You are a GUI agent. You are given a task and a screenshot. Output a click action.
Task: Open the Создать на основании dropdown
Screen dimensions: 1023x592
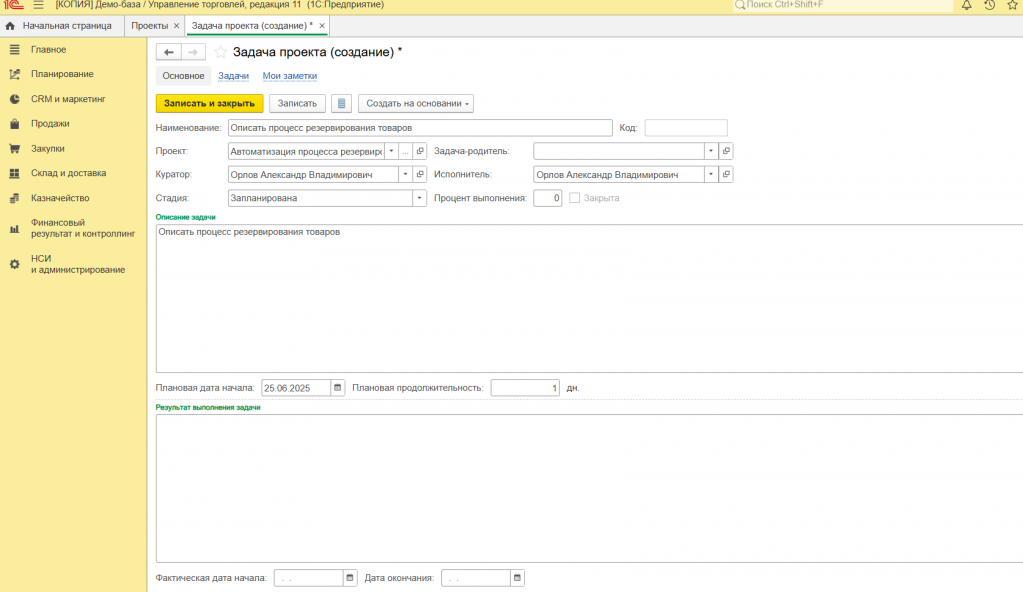pos(416,103)
